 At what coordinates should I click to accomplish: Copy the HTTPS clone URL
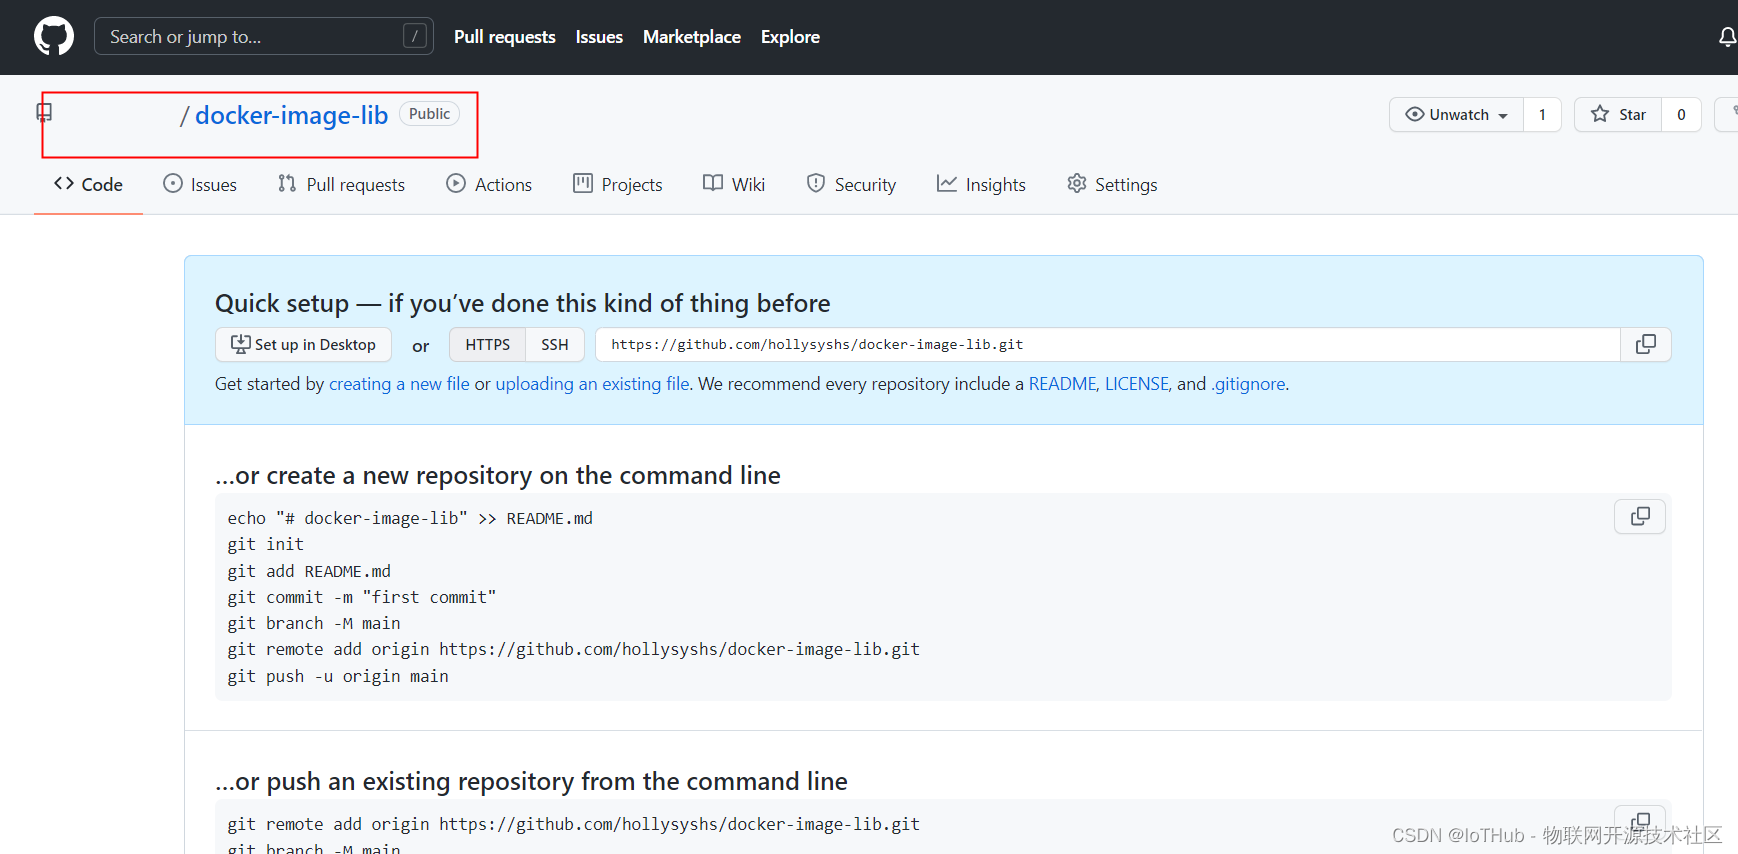tap(1645, 344)
